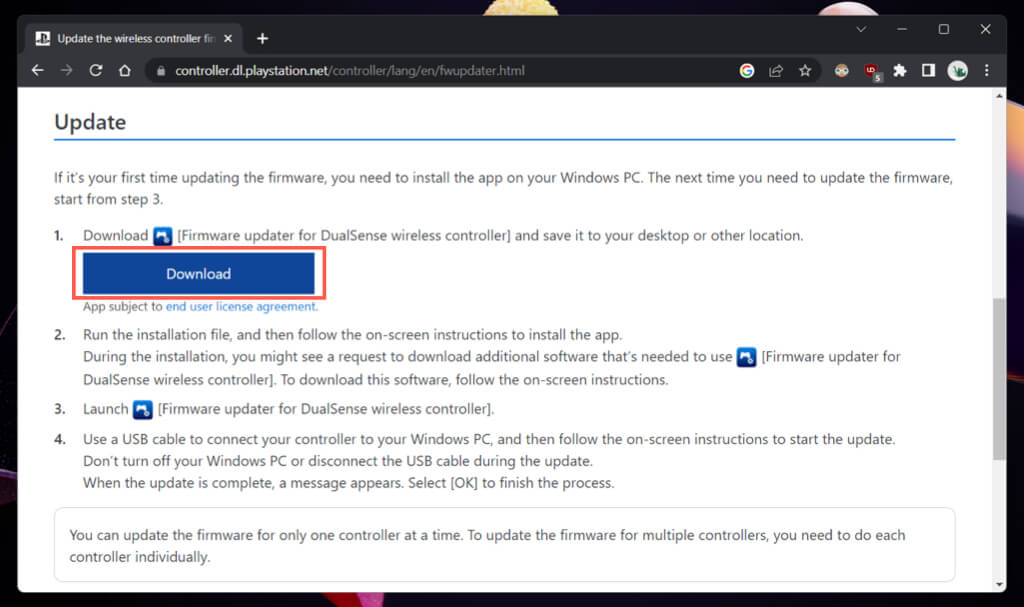Open the share page icon in the address bar
The width and height of the screenshot is (1024, 607).
click(x=775, y=71)
